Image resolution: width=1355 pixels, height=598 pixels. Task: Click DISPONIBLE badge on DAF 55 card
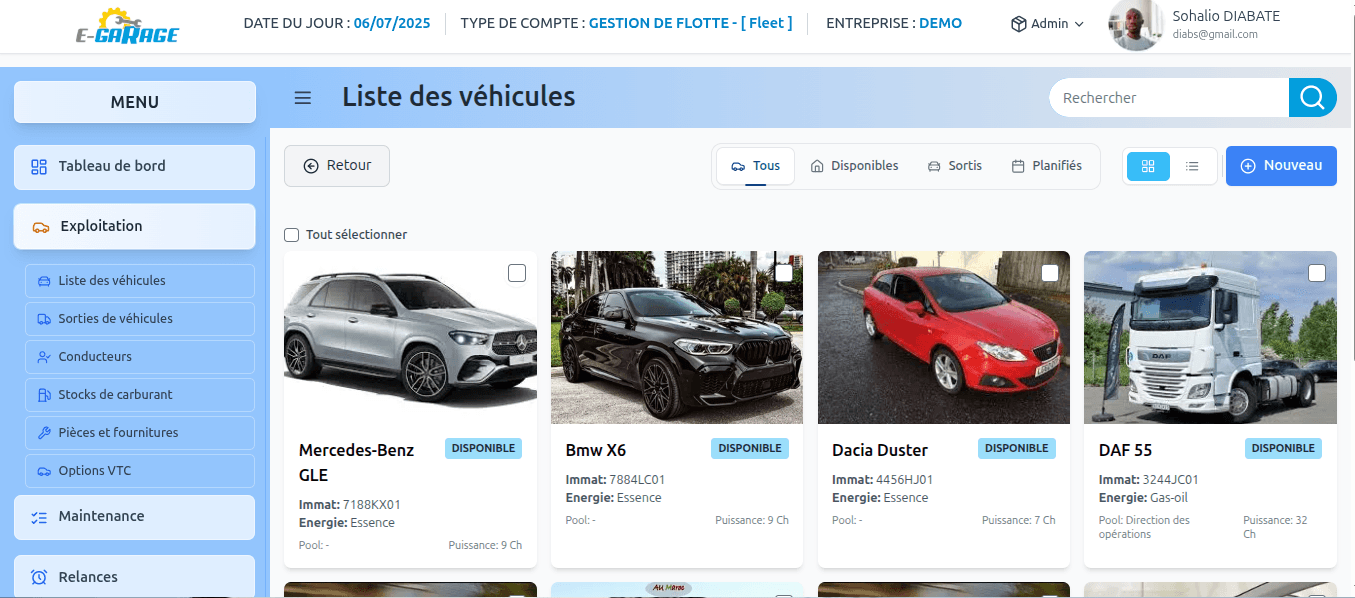tap(1283, 449)
